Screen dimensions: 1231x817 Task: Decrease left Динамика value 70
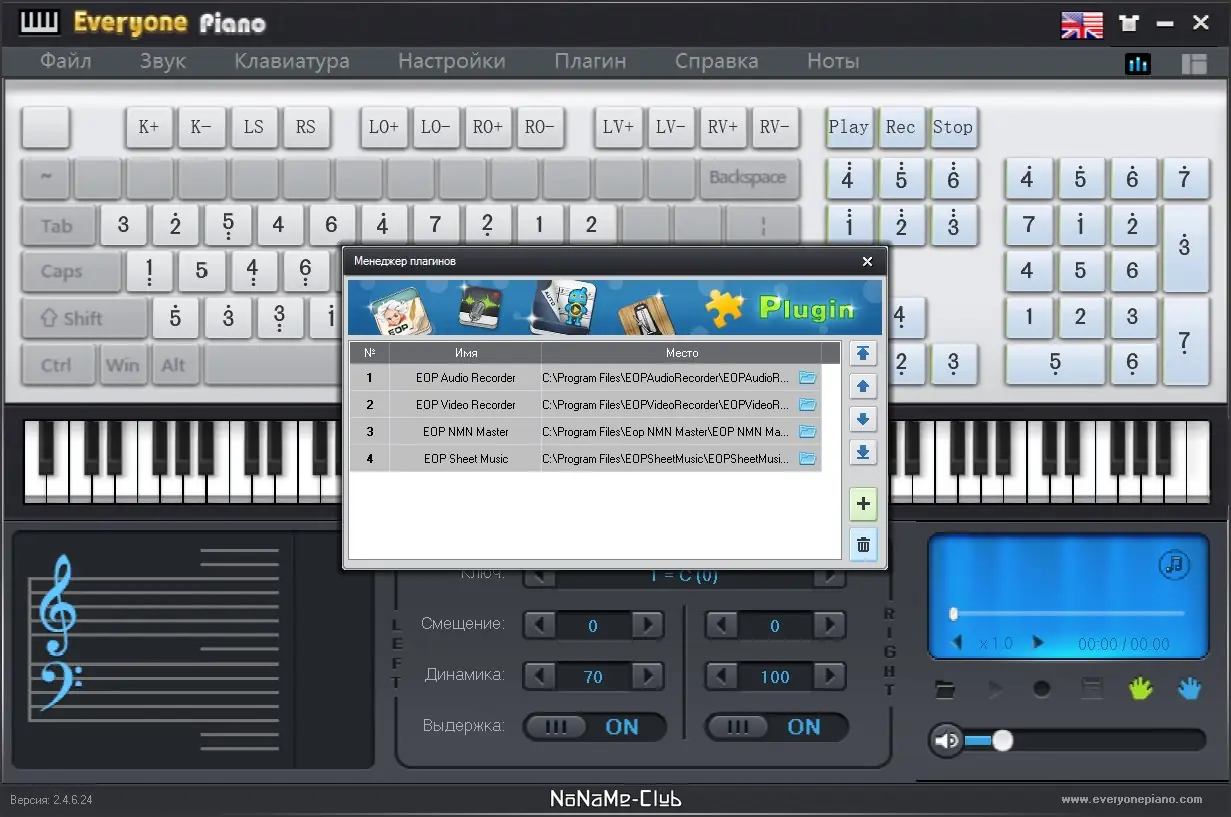click(x=540, y=676)
